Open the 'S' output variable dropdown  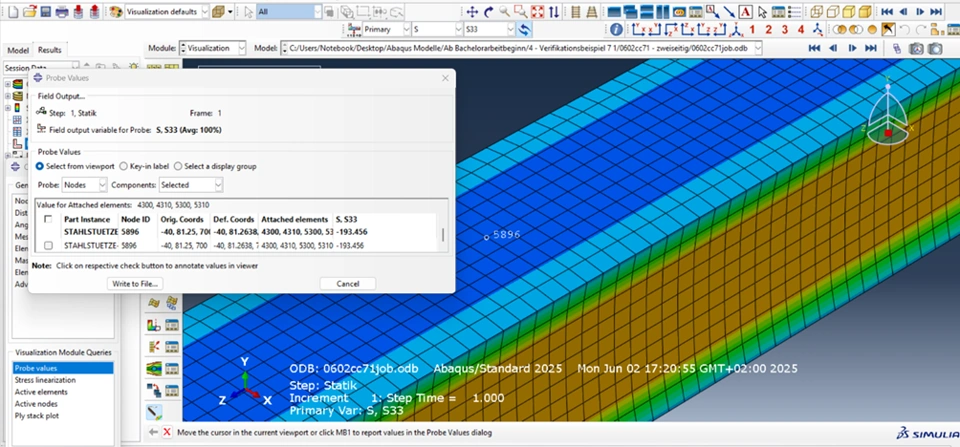click(437, 29)
